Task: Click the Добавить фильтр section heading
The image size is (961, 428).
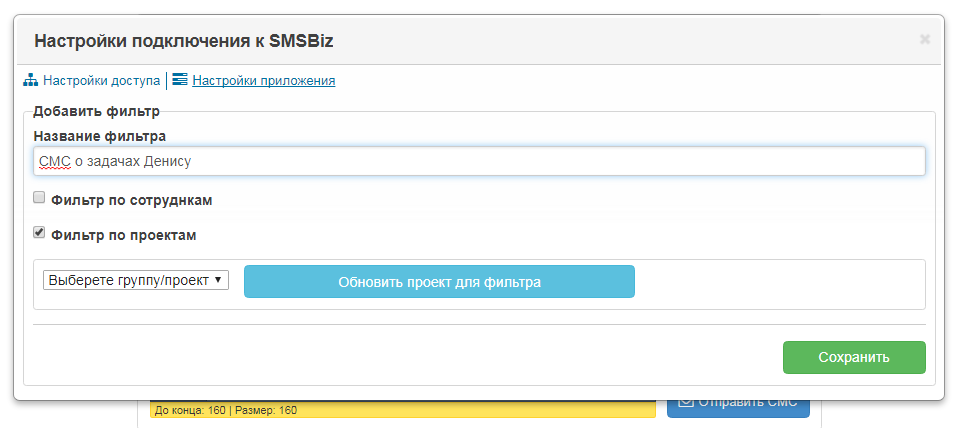Action: [96, 112]
